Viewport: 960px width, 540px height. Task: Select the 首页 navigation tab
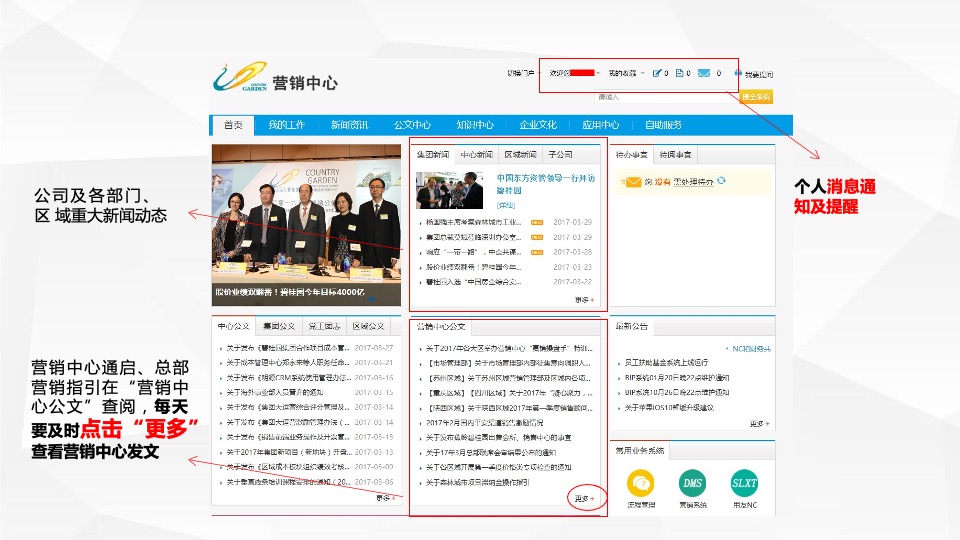coord(233,125)
